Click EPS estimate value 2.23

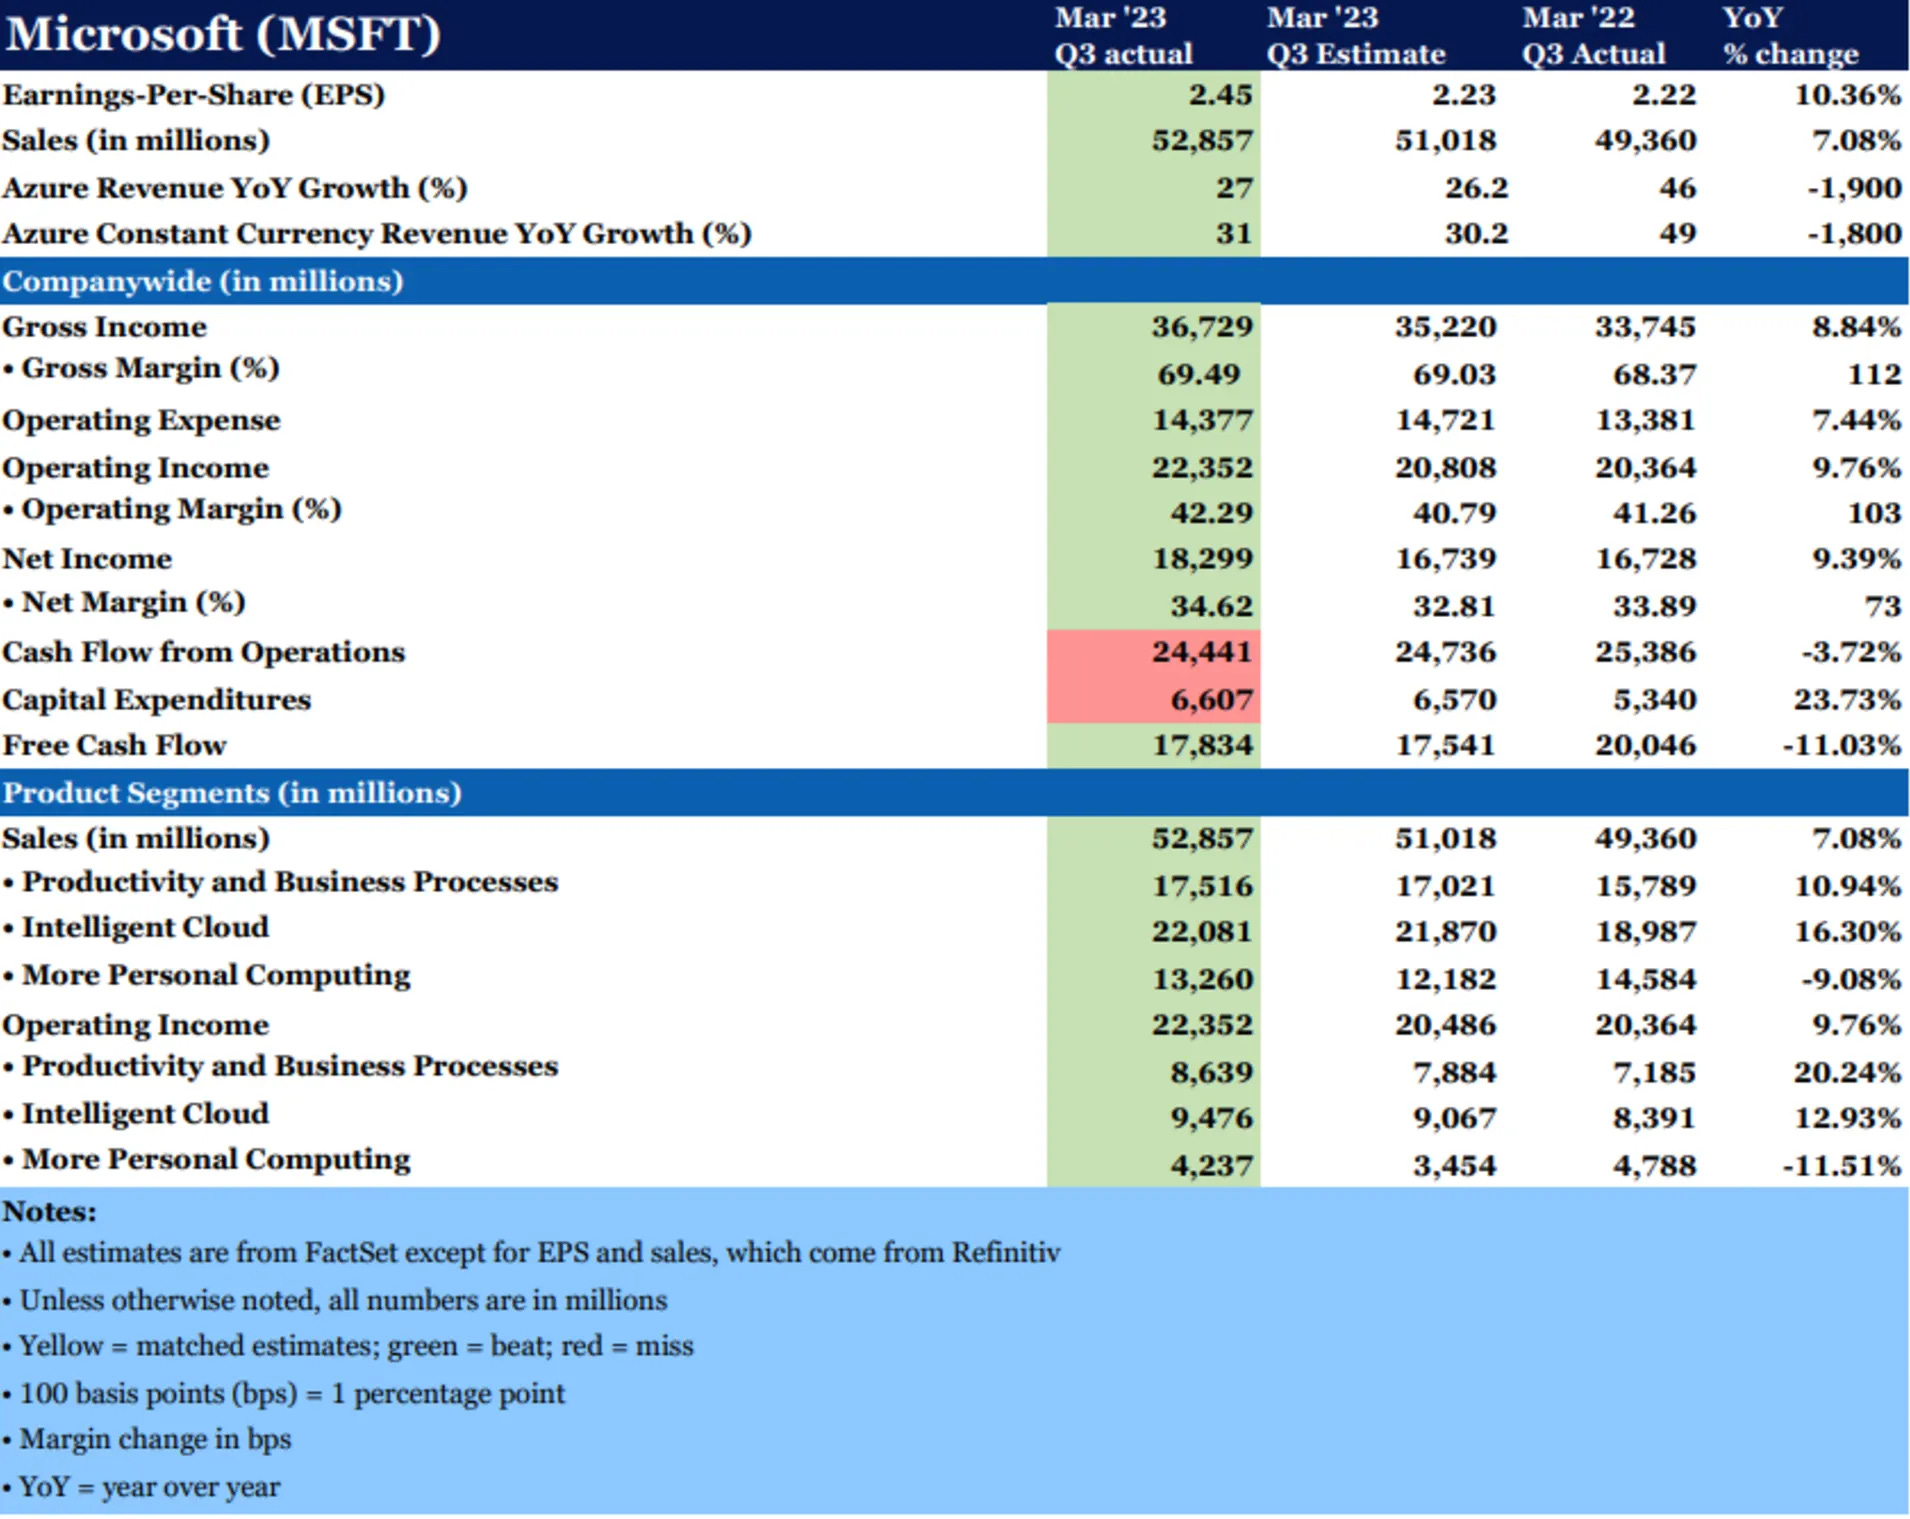tap(1463, 95)
